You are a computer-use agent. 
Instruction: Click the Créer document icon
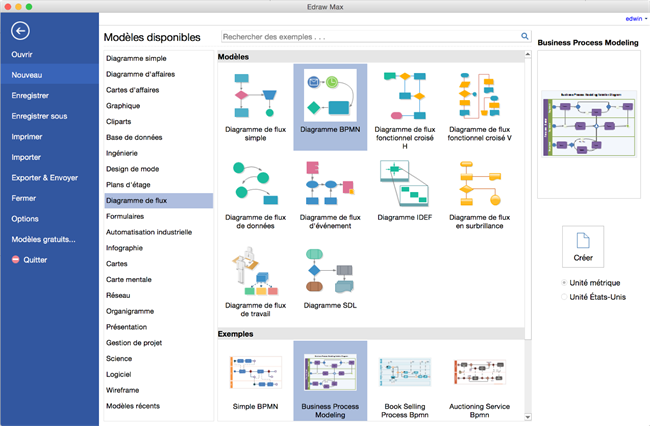tap(583, 247)
